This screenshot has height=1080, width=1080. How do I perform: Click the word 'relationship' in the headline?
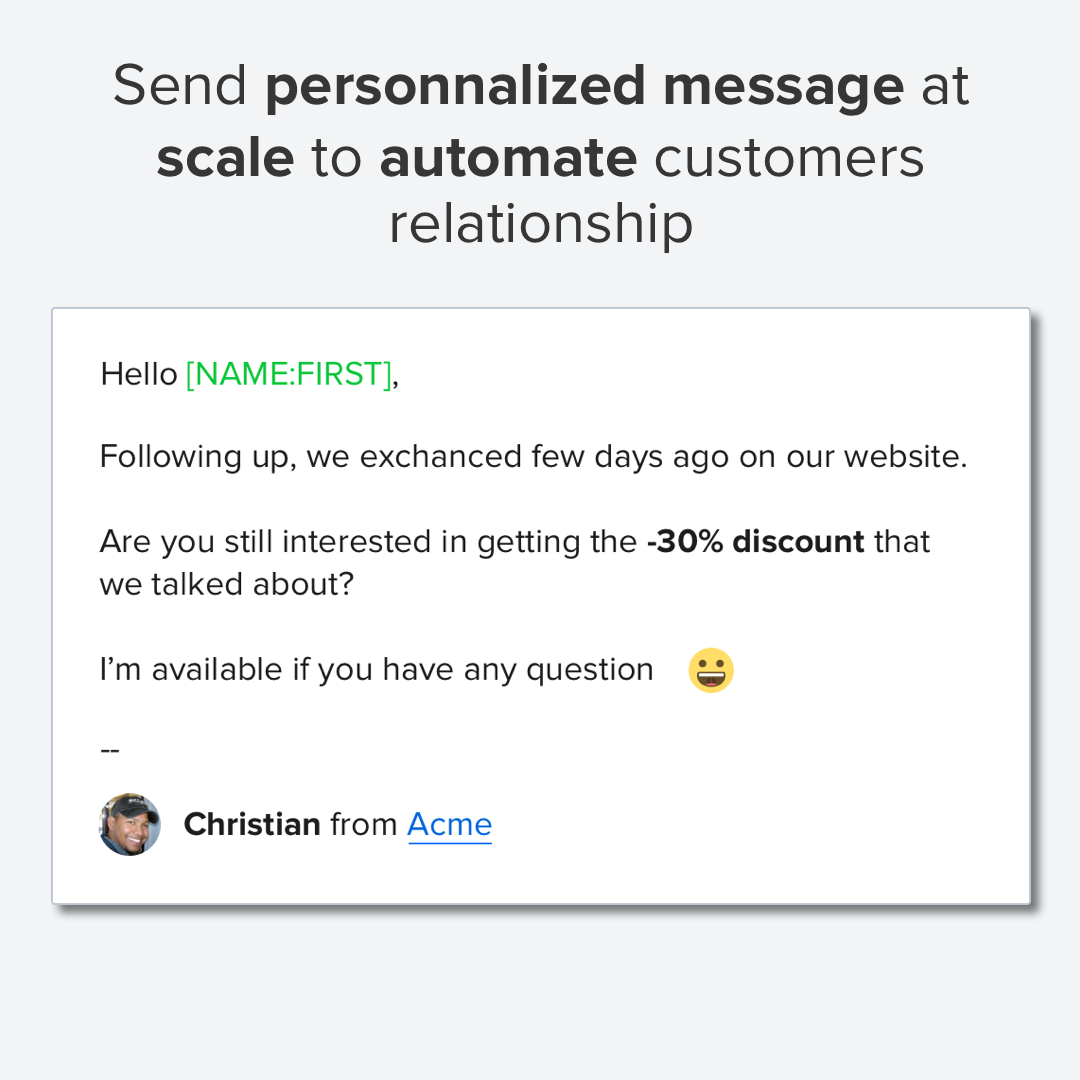(540, 224)
